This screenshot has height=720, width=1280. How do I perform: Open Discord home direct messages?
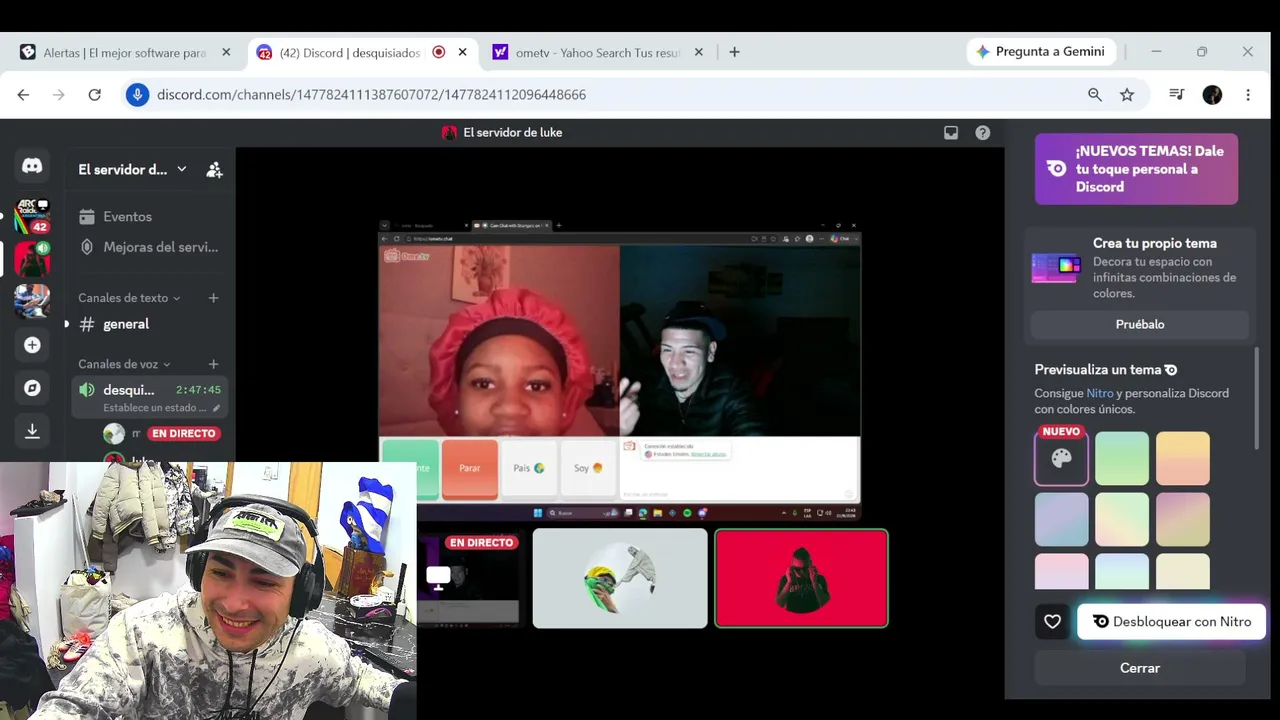(32, 167)
